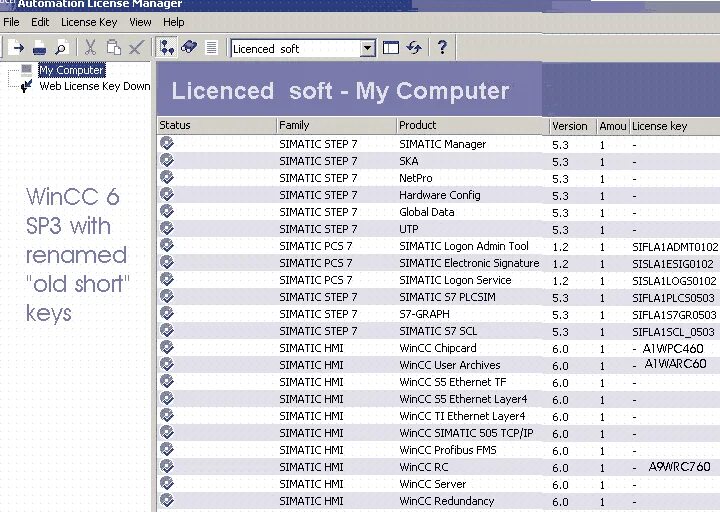Click license key SISLA1LOGS0102

(674, 281)
